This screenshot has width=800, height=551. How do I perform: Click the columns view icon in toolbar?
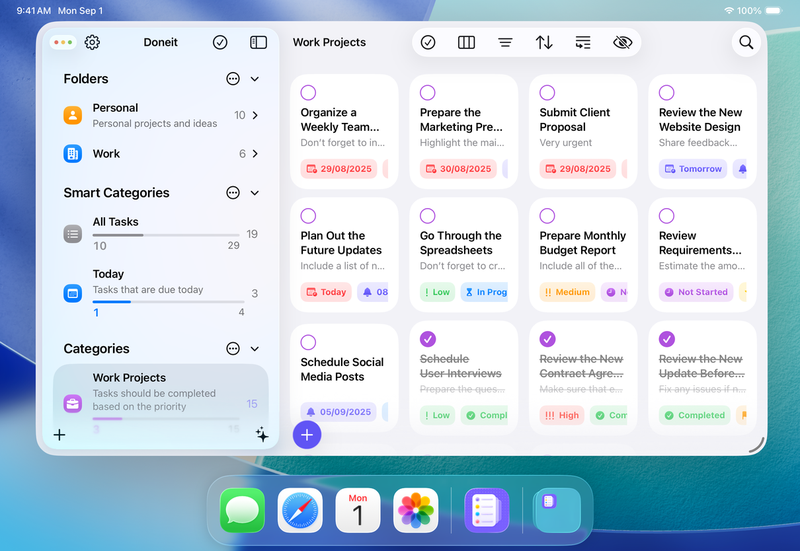[466, 42]
